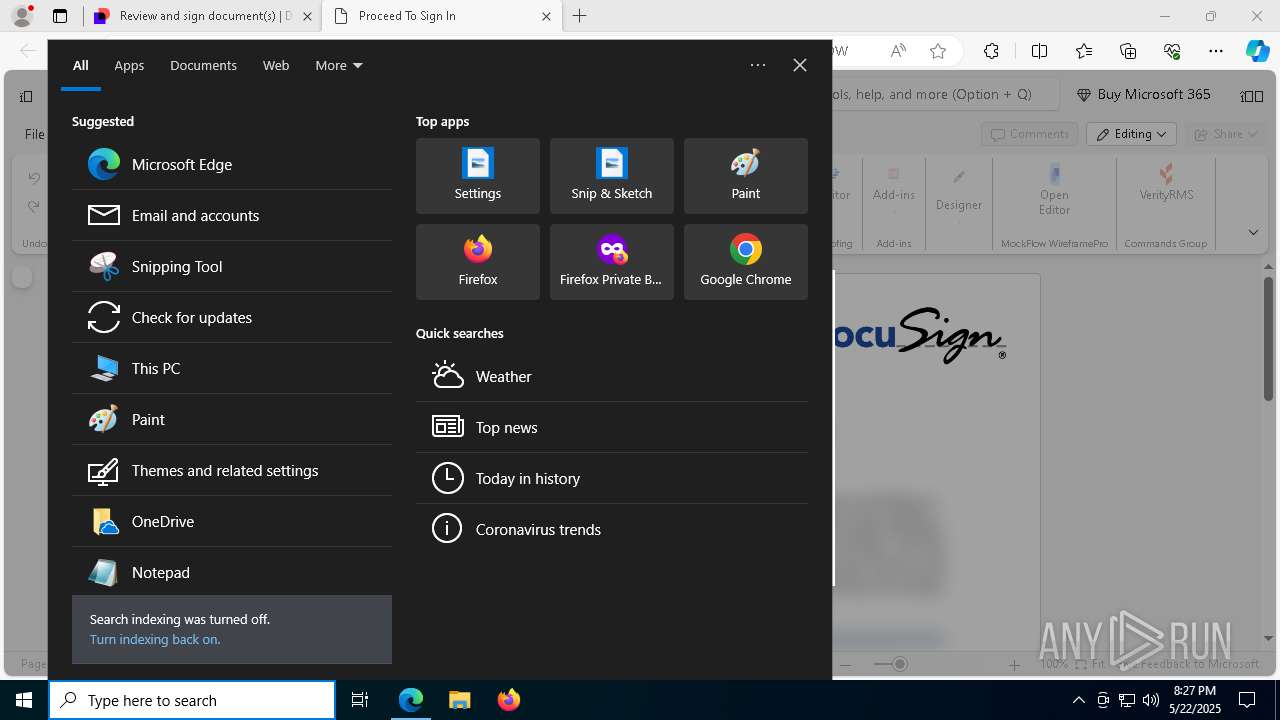The width and height of the screenshot is (1280, 720).
Task: Switch to Documents search tab
Action: point(203,65)
